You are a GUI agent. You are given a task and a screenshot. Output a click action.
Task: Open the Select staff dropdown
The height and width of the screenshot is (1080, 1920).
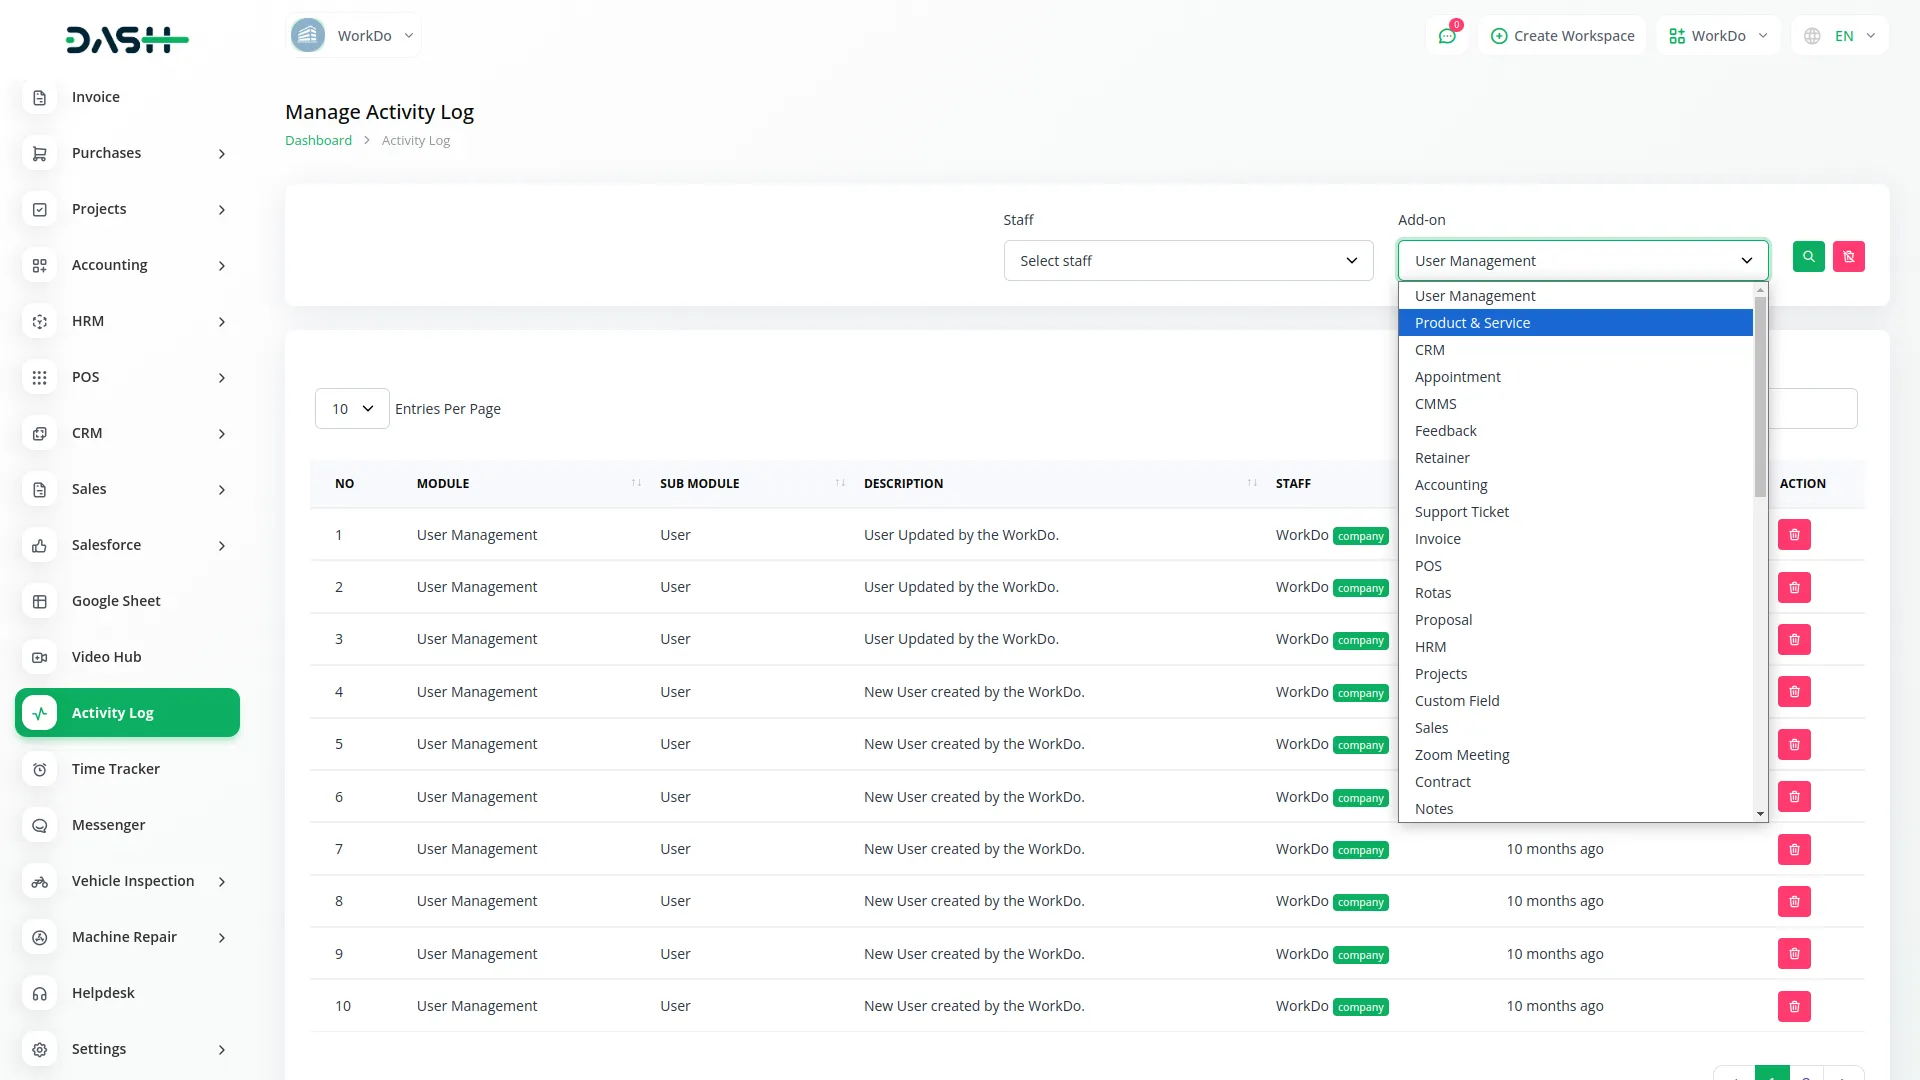[1187, 260]
